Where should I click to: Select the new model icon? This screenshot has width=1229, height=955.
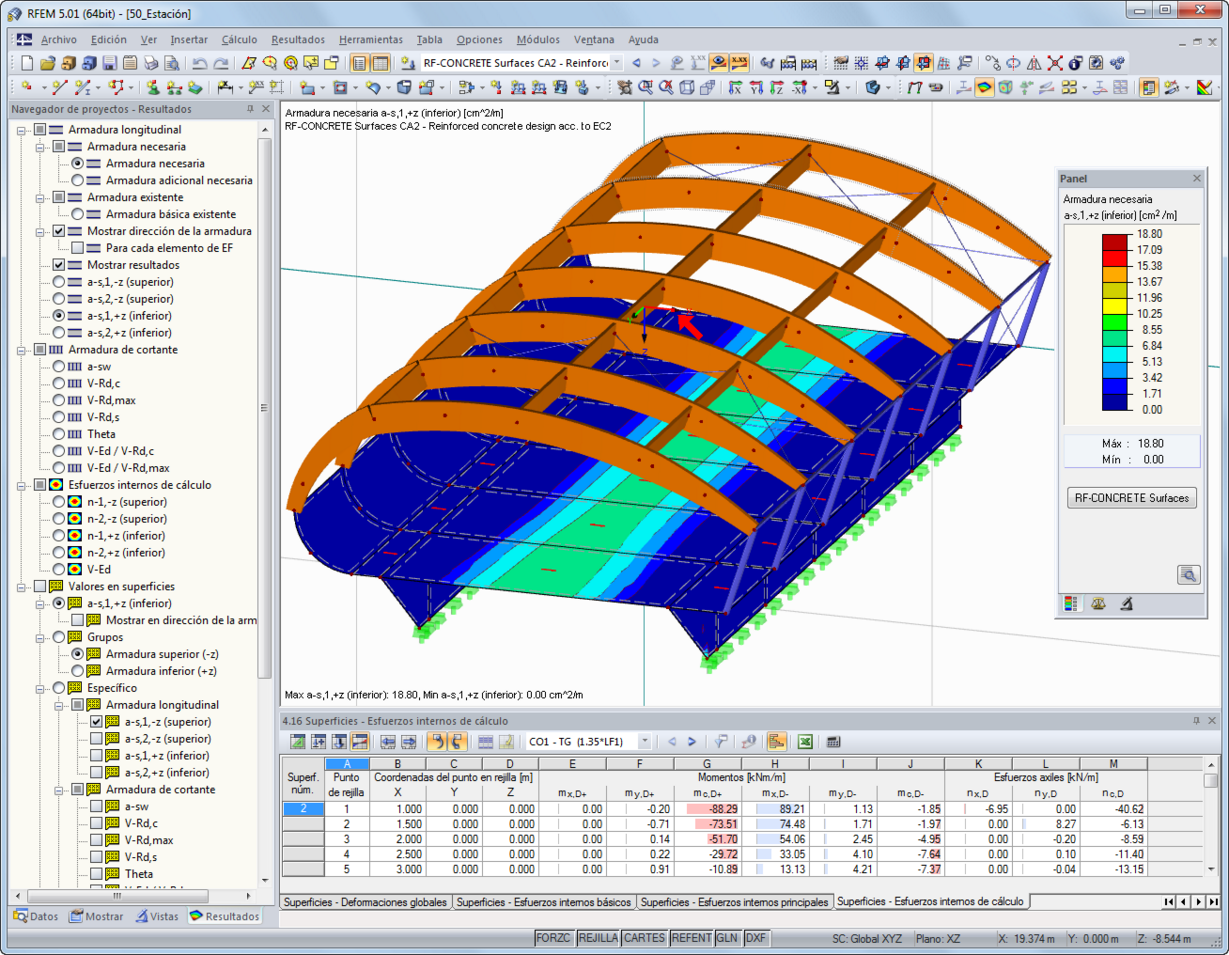pyautogui.click(x=27, y=62)
